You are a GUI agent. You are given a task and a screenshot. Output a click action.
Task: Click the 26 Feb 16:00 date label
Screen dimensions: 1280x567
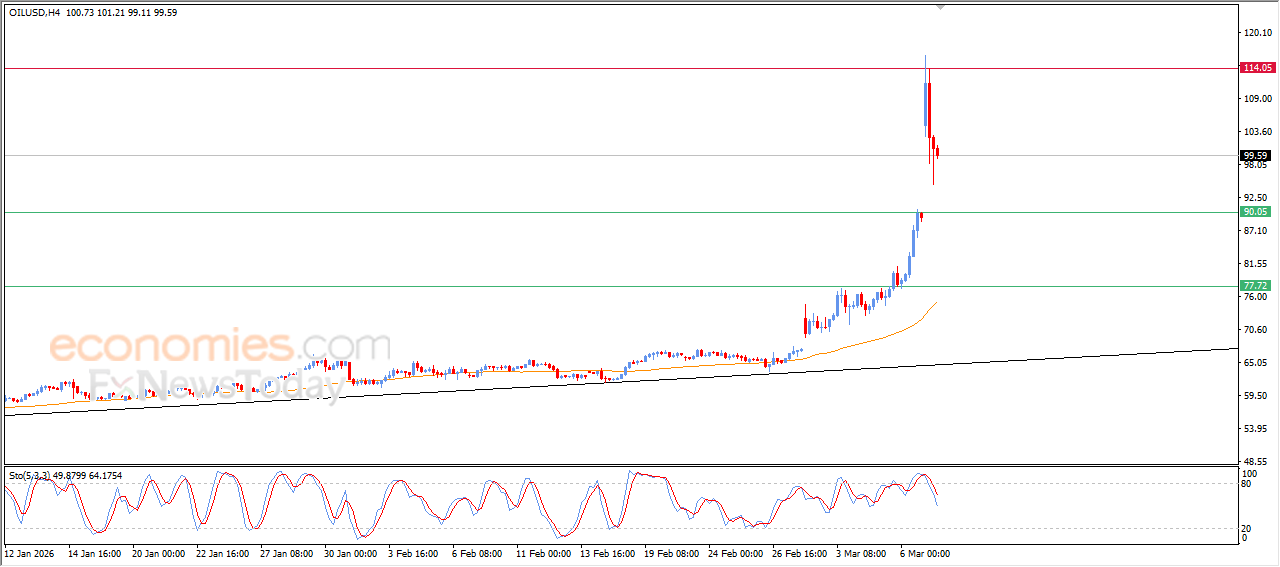tap(798, 553)
